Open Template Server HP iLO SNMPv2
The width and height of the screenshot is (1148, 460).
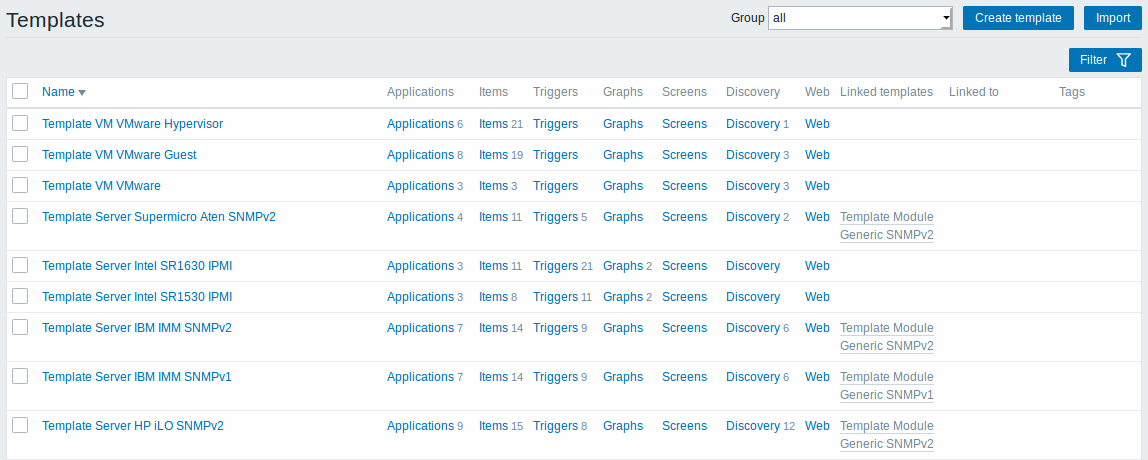click(133, 426)
